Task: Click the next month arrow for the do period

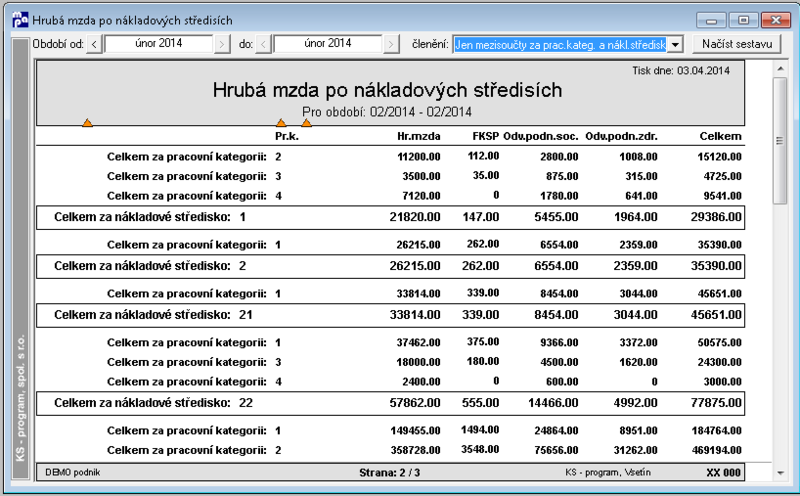Action: 391,44
